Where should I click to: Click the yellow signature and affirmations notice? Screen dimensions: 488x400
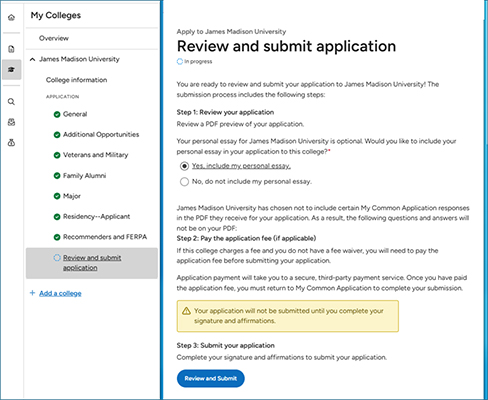pyautogui.click(x=288, y=316)
